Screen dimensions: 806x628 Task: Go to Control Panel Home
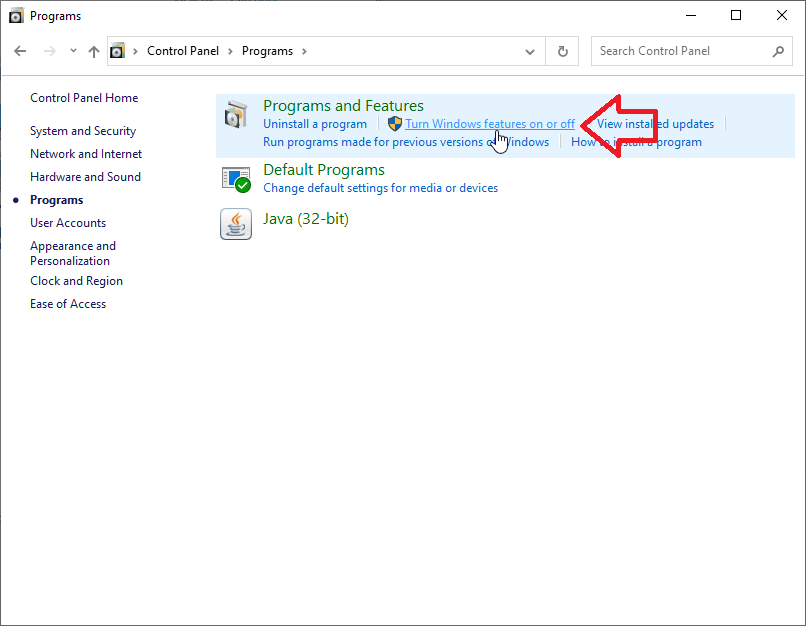point(84,98)
